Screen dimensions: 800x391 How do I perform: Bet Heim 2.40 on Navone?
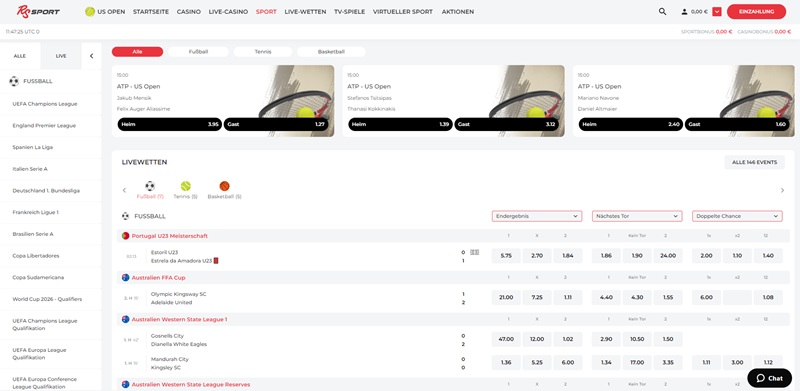coord(631,124)
